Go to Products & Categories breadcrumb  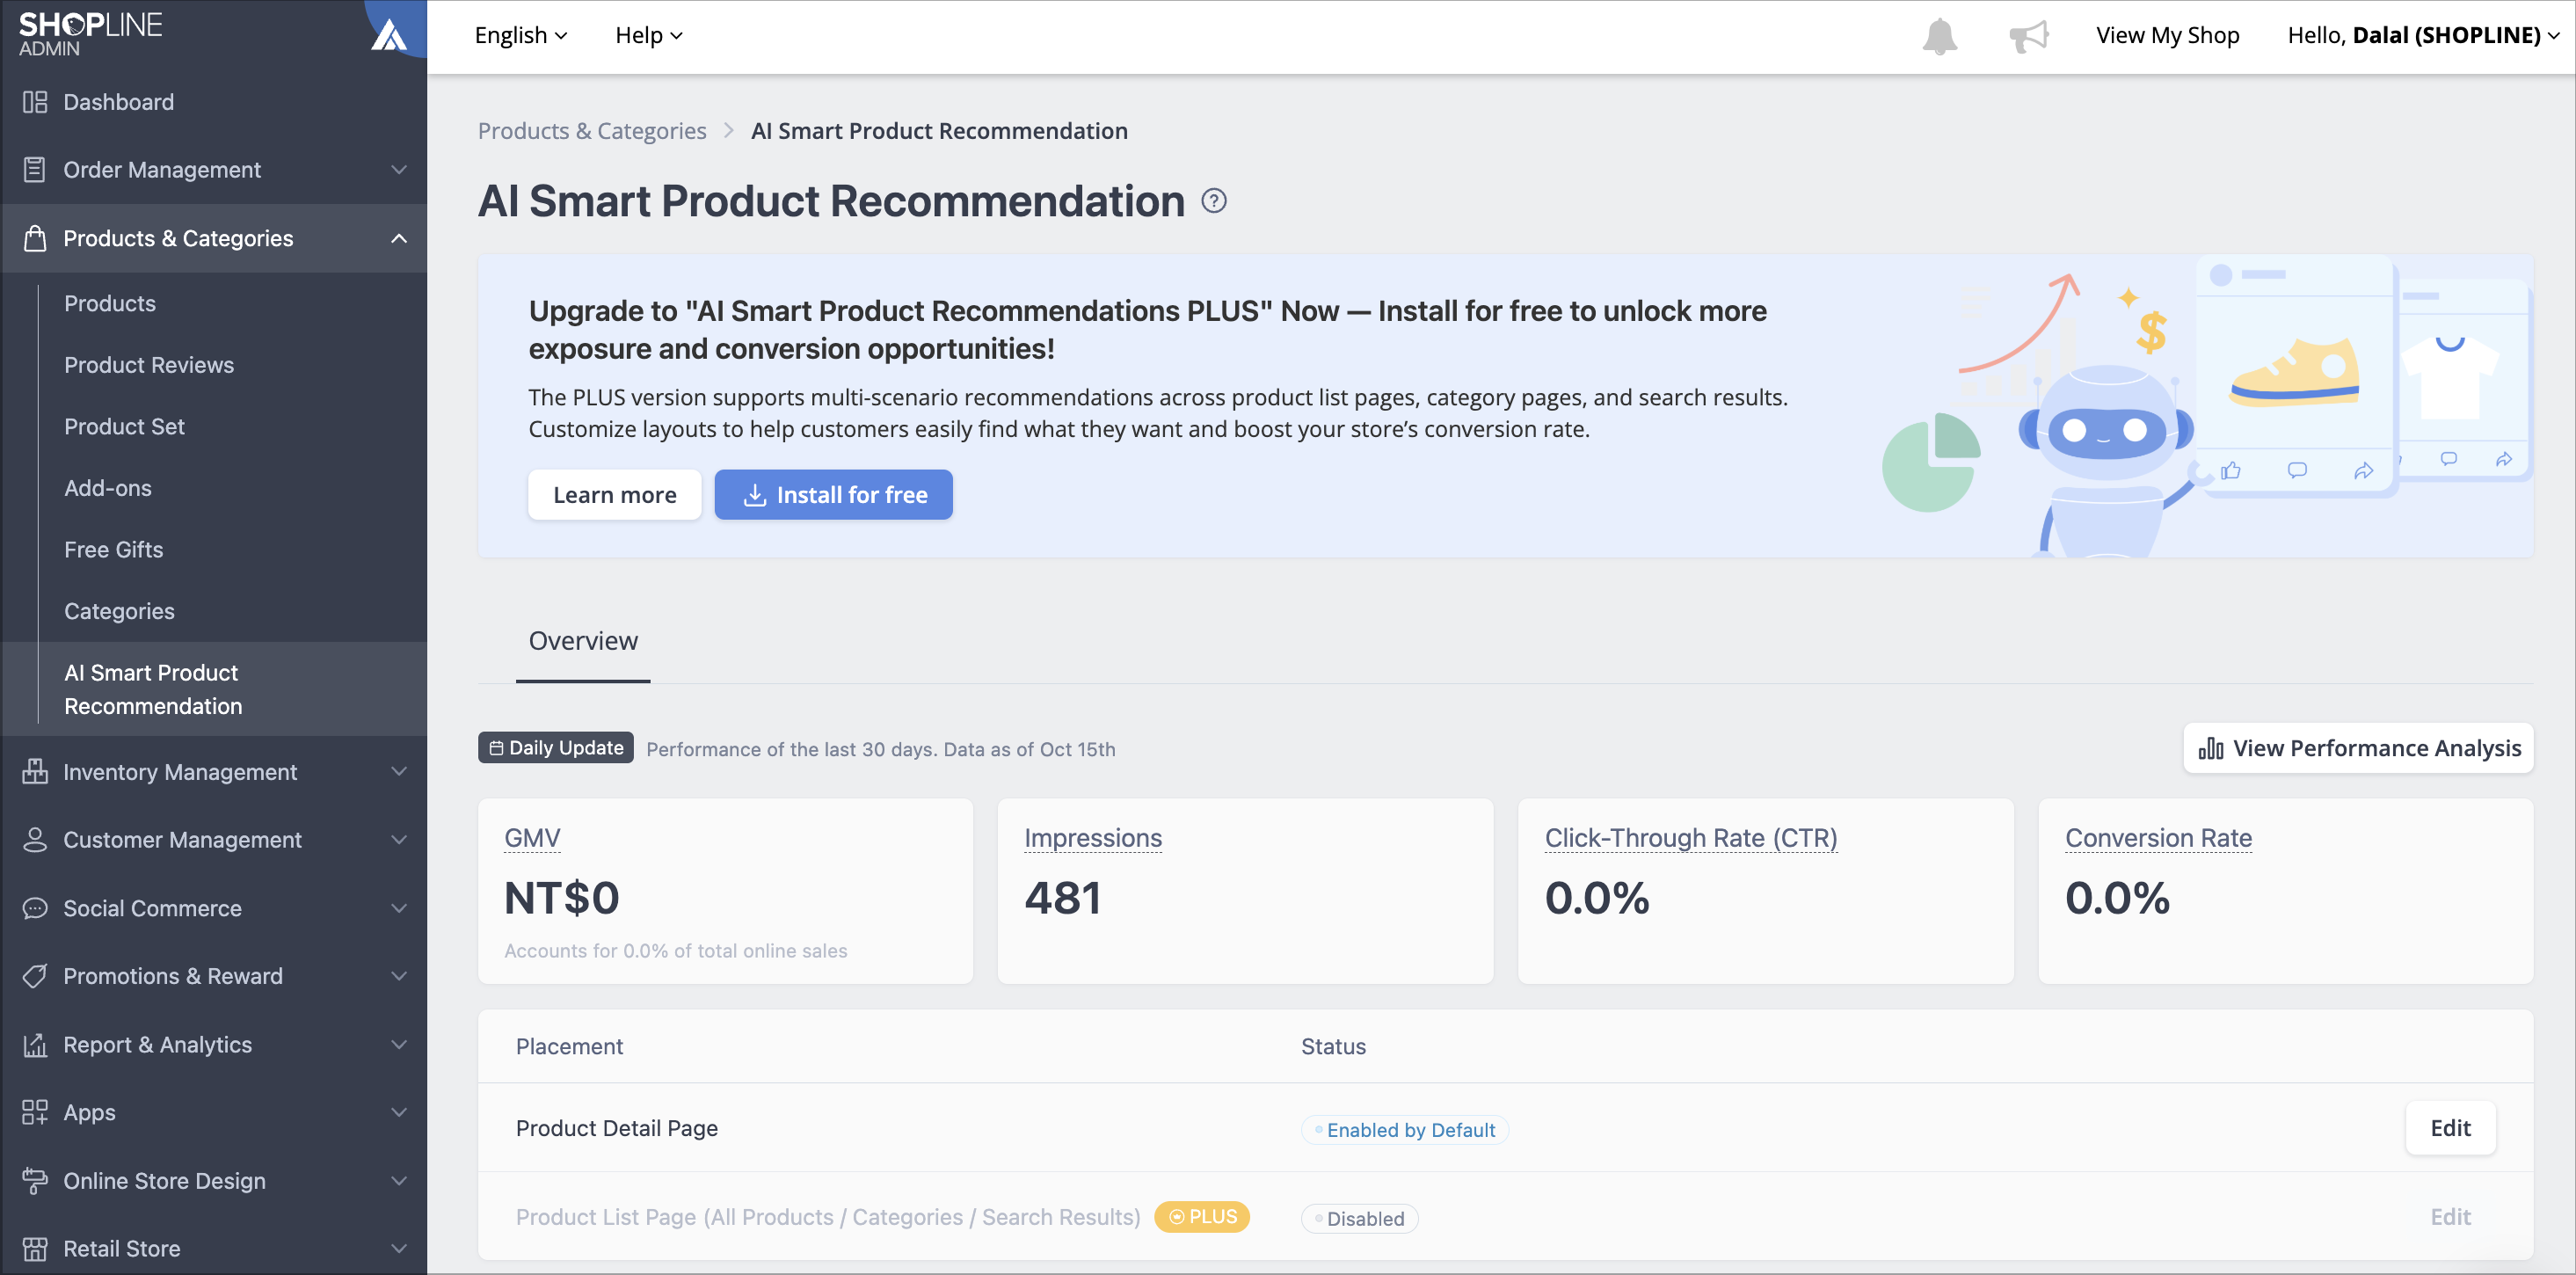[592, 131]
